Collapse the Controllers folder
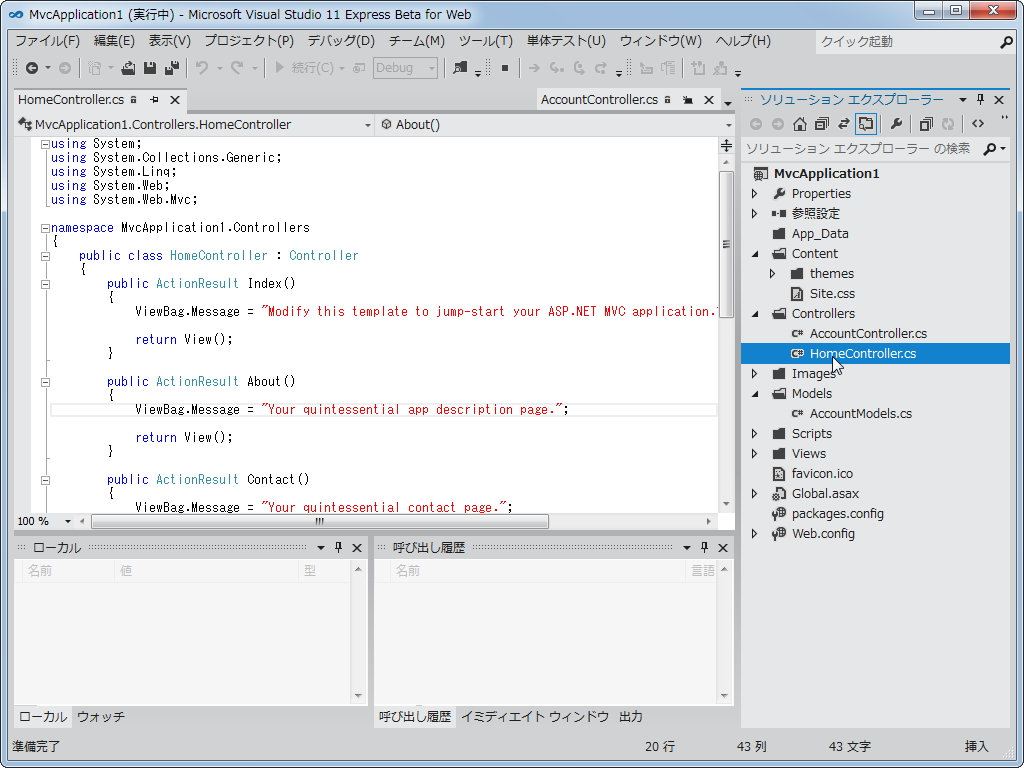 (755, 313)
